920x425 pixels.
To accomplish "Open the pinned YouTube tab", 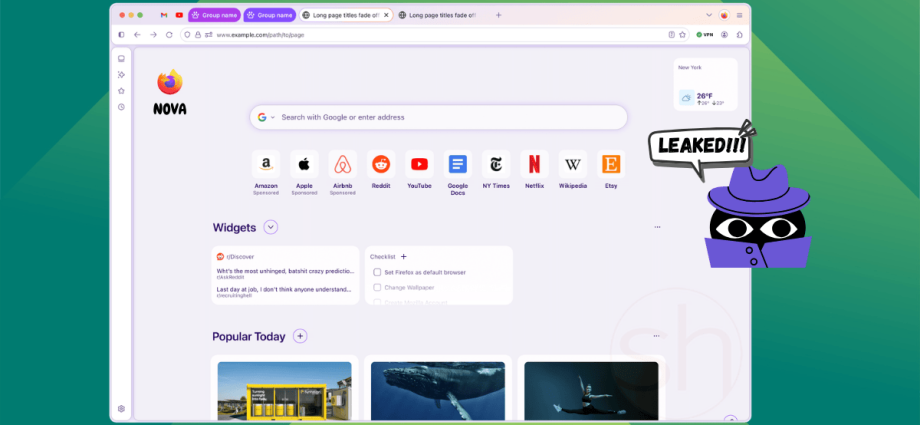I will [x=180, y=15].
